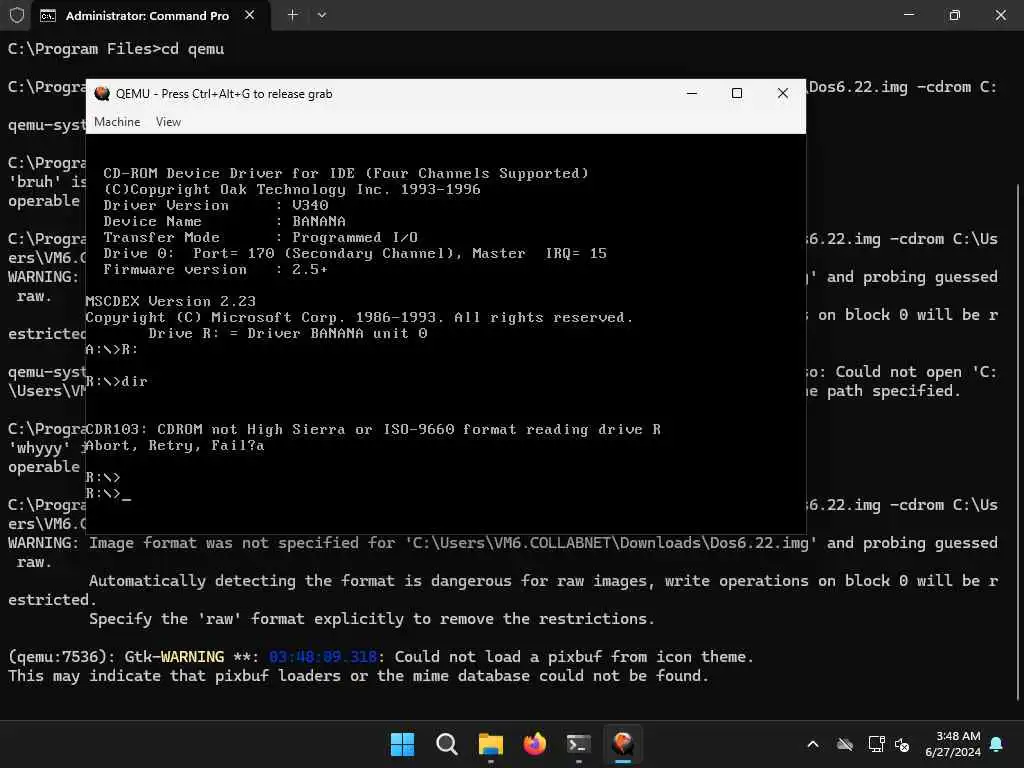Open the View menu in QEMU
1024x768 pixels.
tap(168, 122)
